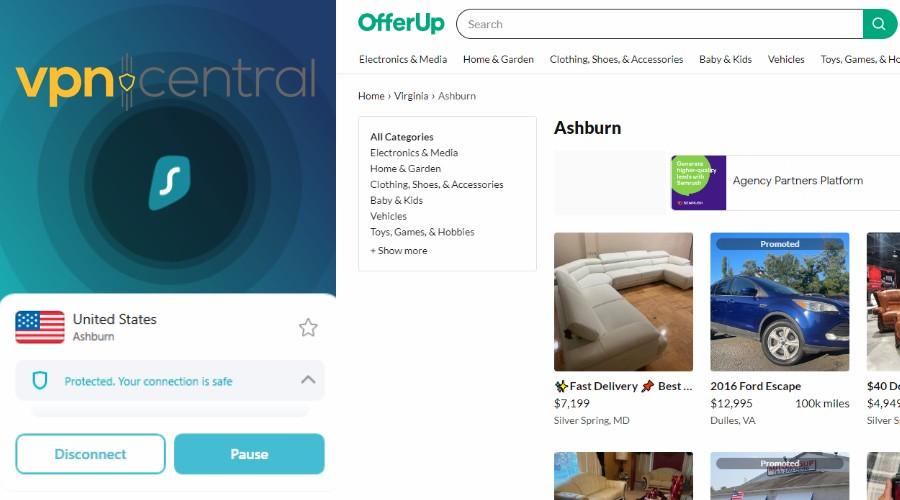900x500 pixels.
Task: Click the Disconnect button
Action: (x=90, y=454)
